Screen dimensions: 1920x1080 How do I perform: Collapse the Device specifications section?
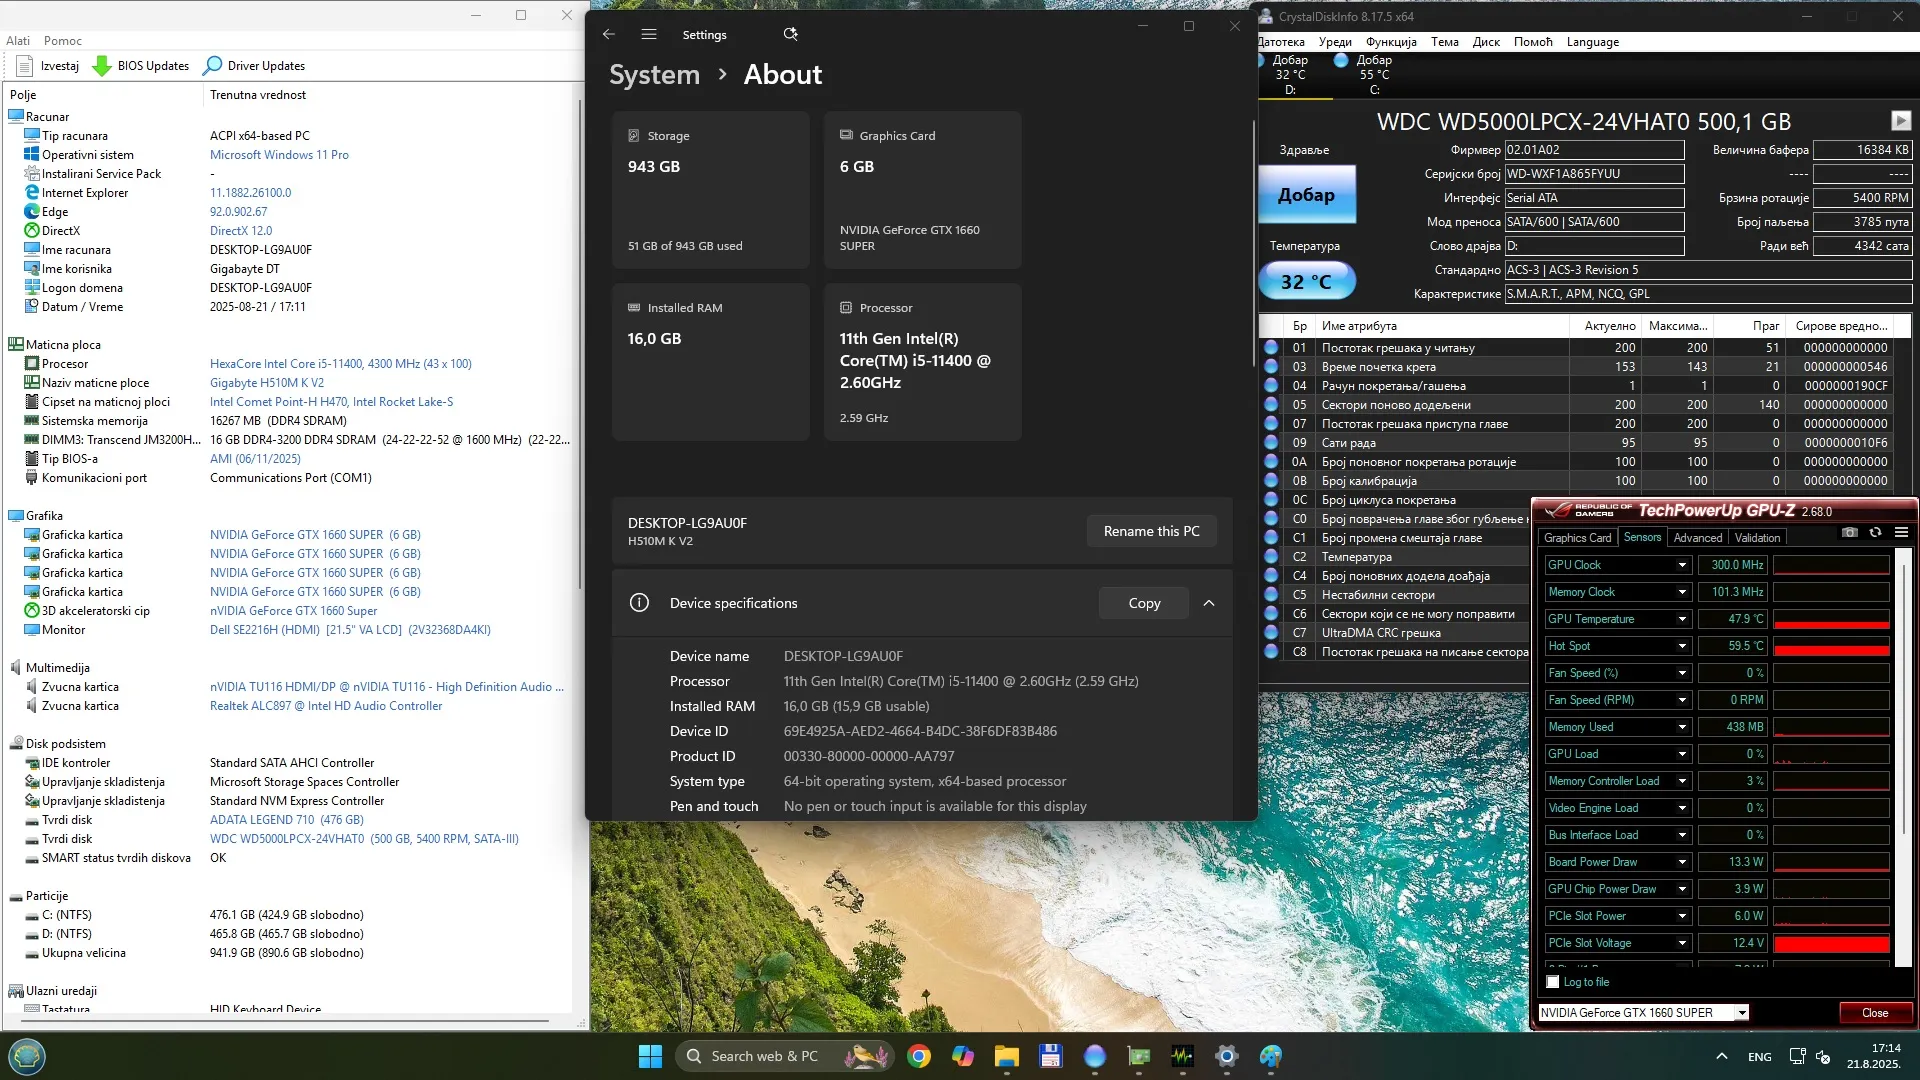click(x=1209, y=603)
